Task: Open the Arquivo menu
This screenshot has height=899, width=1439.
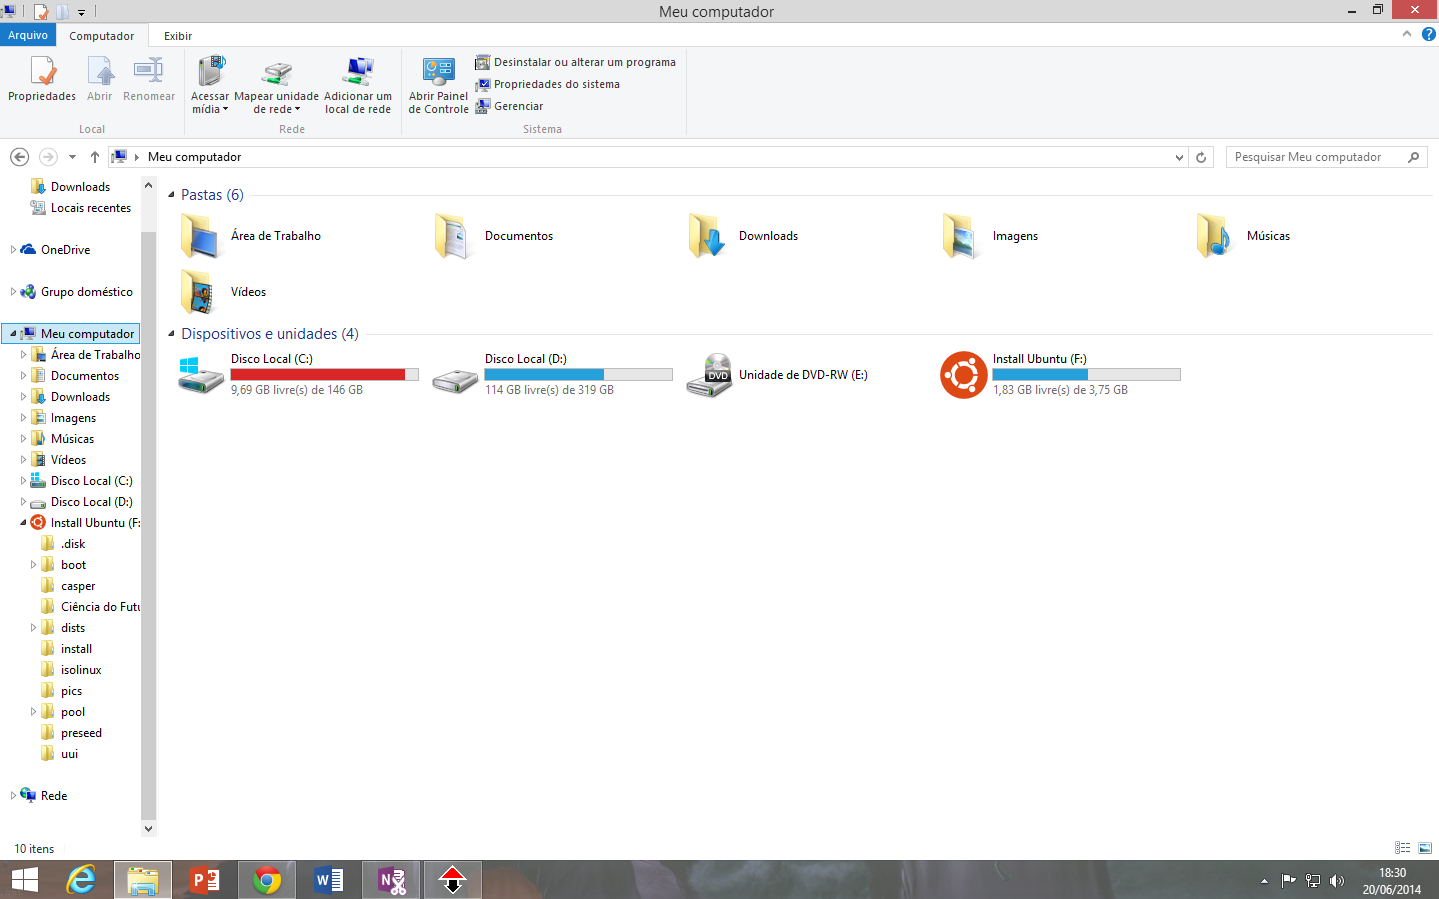Action: [28, 35]
